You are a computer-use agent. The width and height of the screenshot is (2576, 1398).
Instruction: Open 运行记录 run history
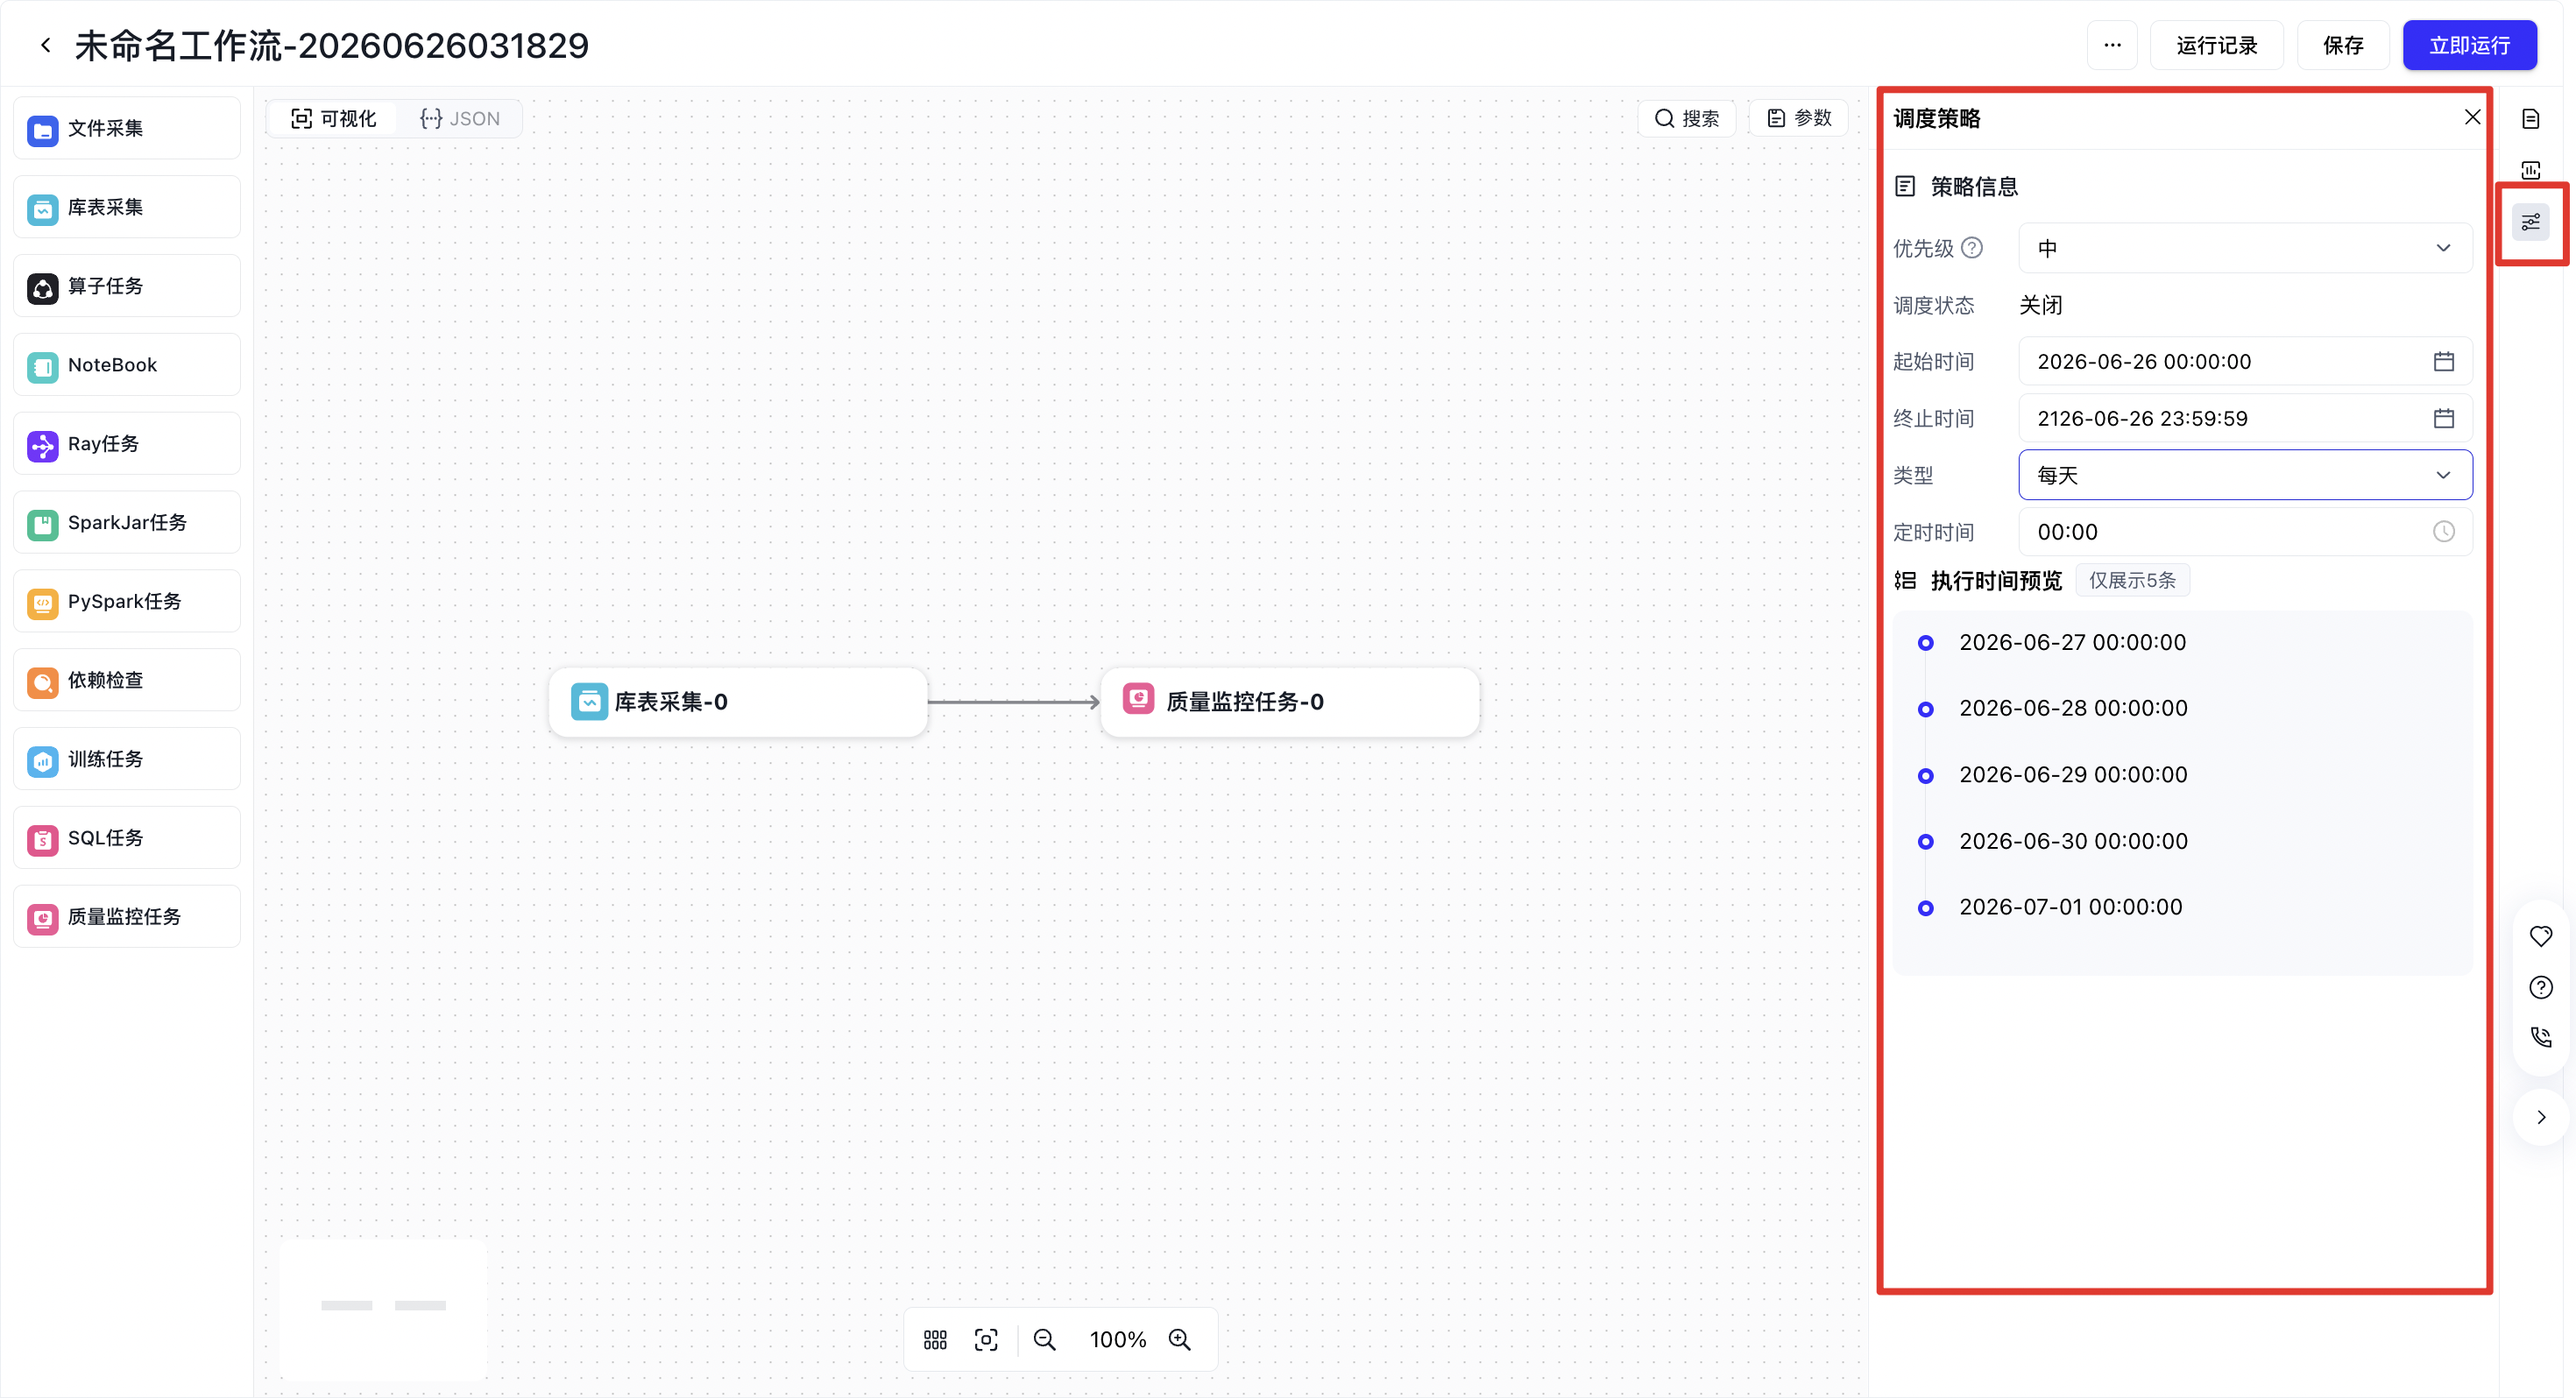pos(2216,45)
